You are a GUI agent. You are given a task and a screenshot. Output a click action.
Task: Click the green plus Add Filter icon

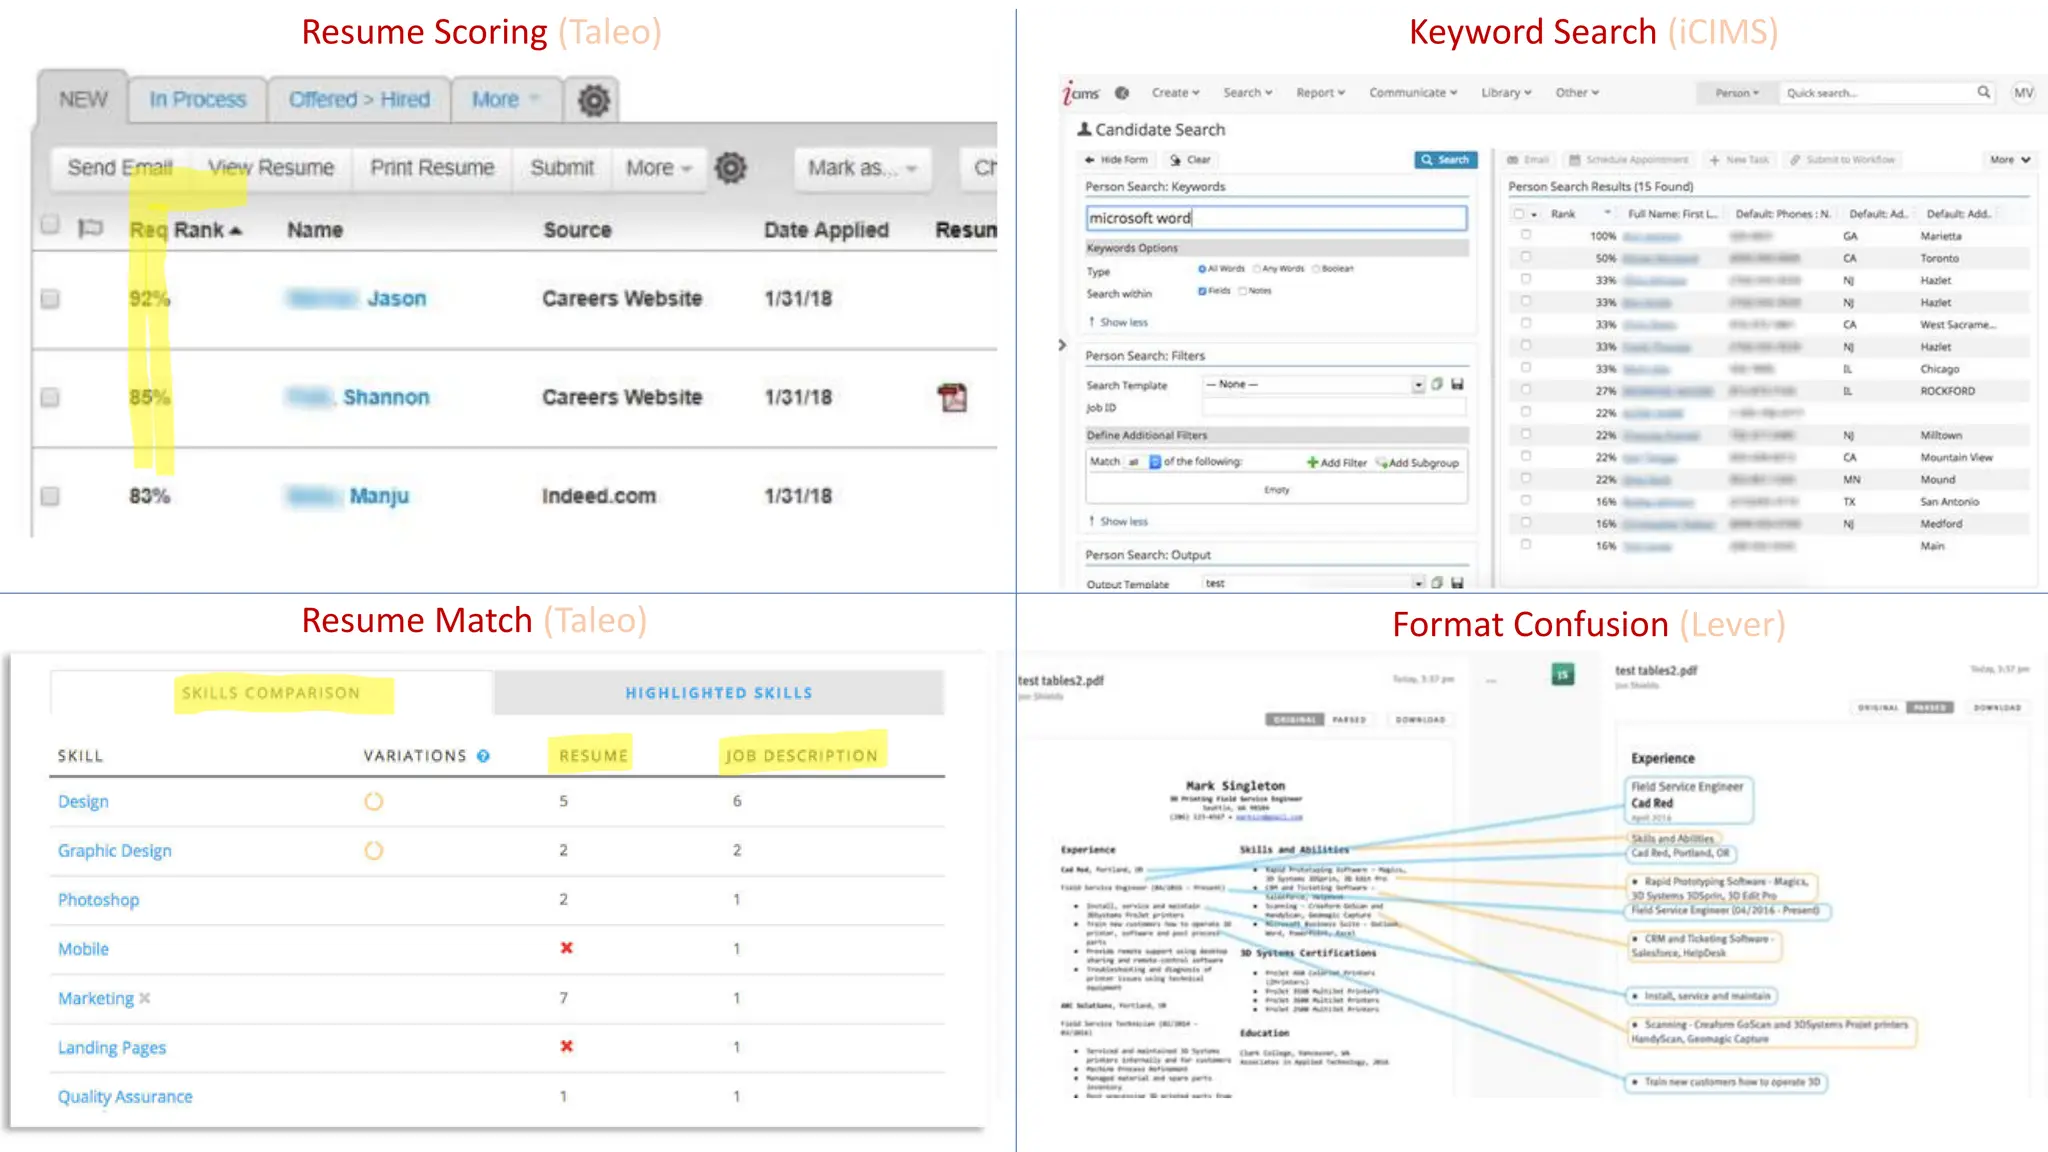click(x=1312, y=462)
